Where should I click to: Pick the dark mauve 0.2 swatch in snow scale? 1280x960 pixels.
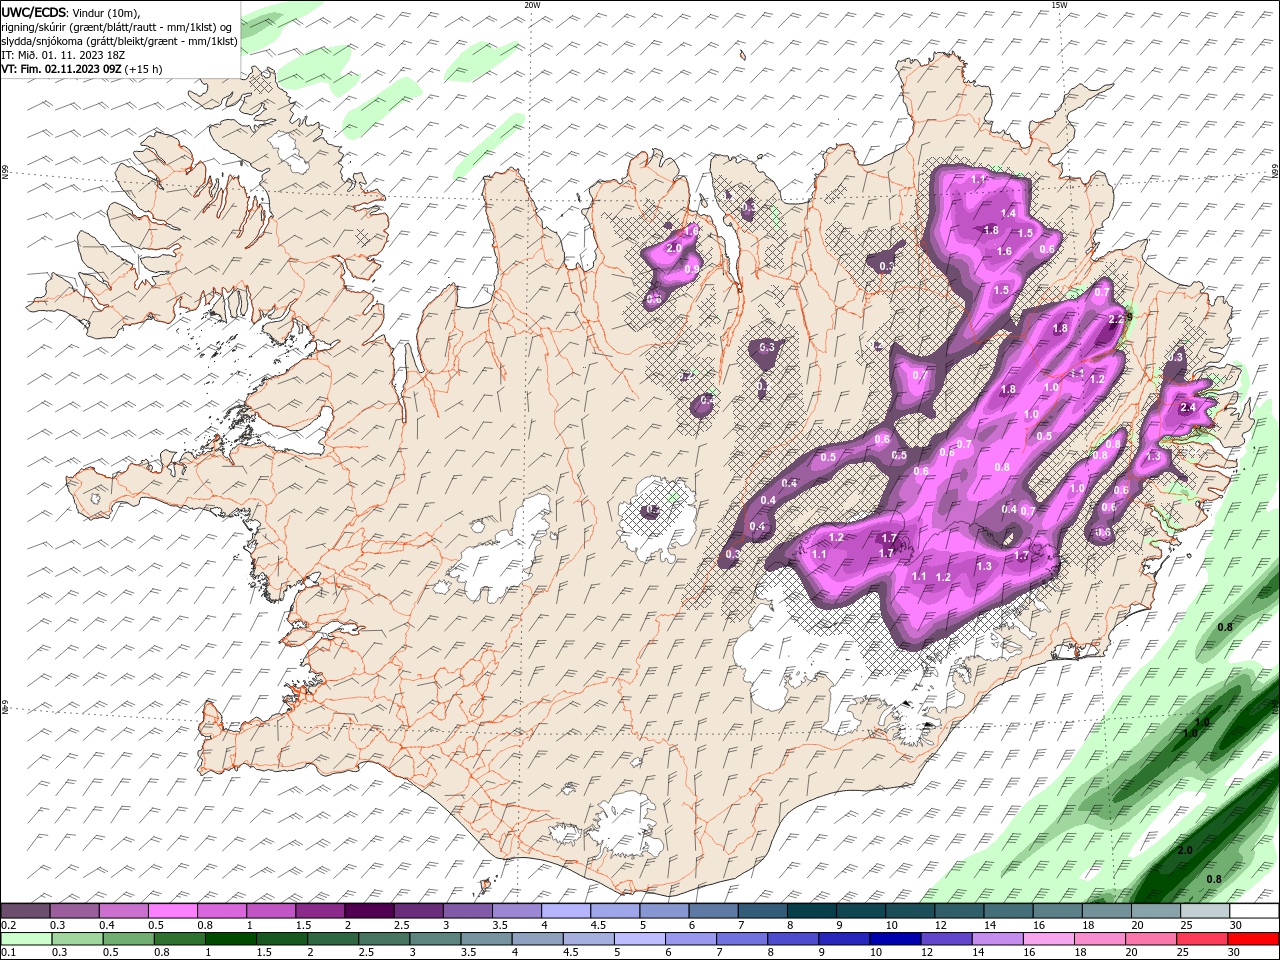(x=25, y=911)
